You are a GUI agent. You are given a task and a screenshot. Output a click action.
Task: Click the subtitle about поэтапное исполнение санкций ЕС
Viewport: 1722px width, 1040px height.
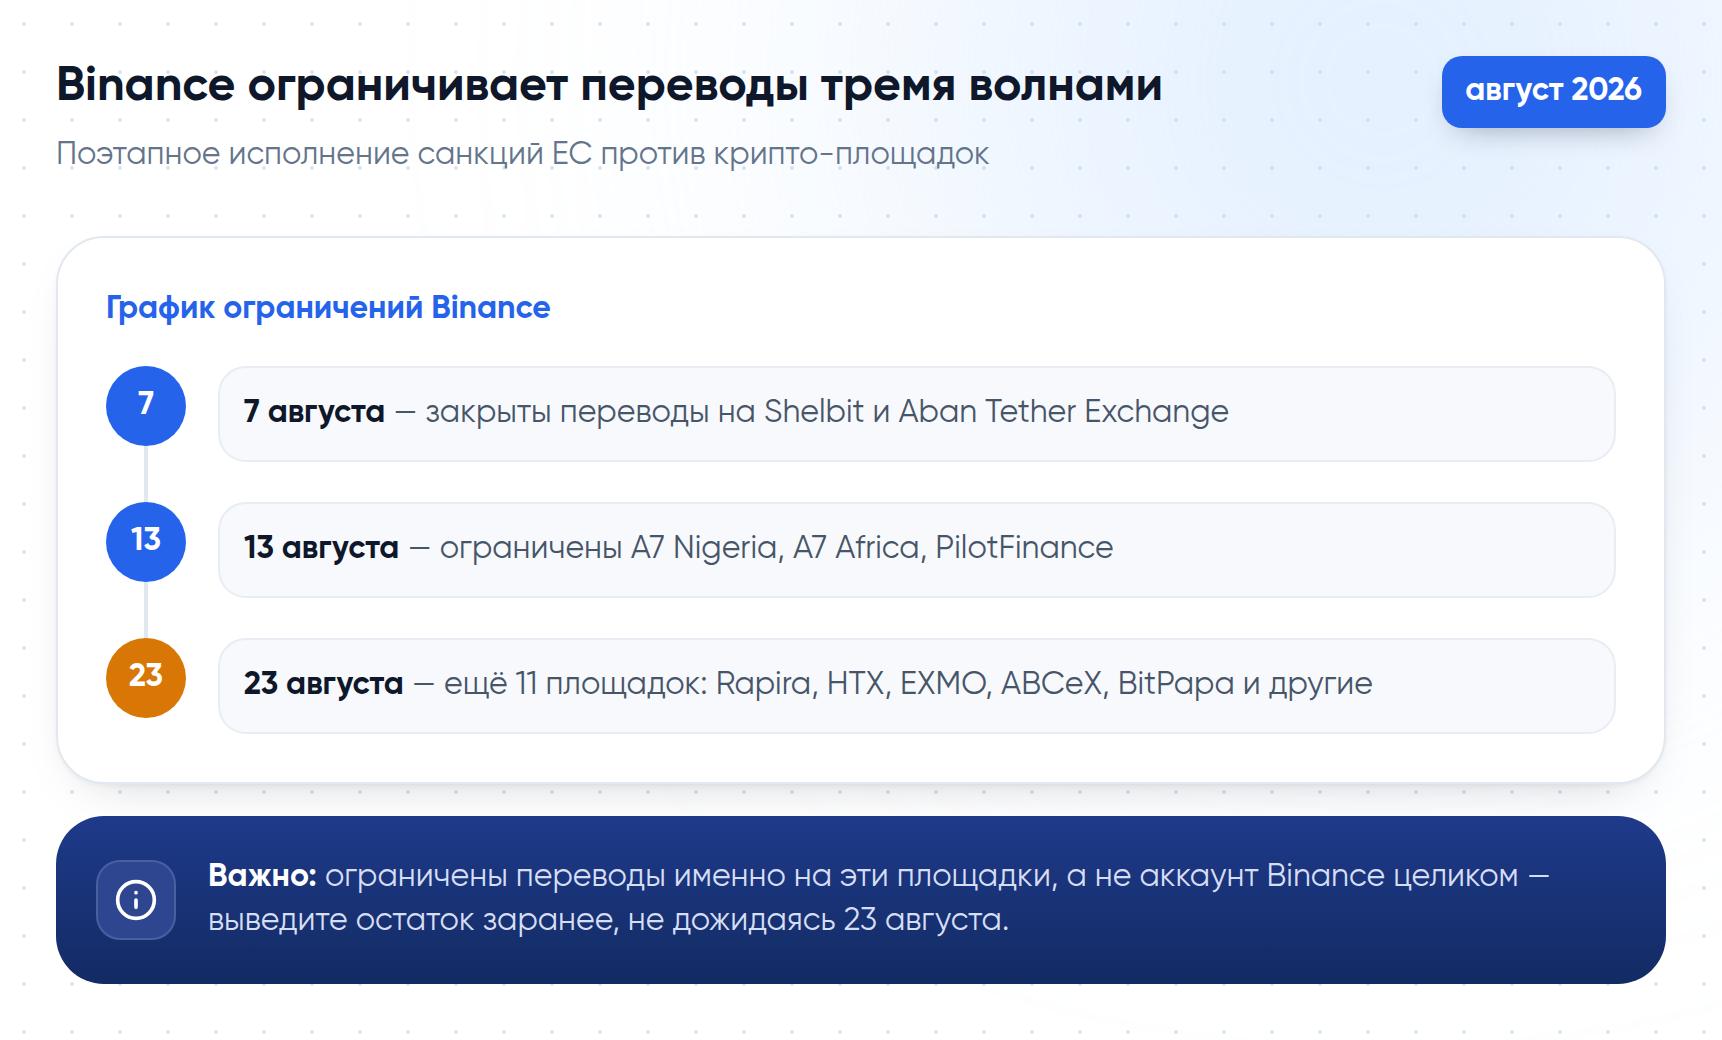(522, 154)
